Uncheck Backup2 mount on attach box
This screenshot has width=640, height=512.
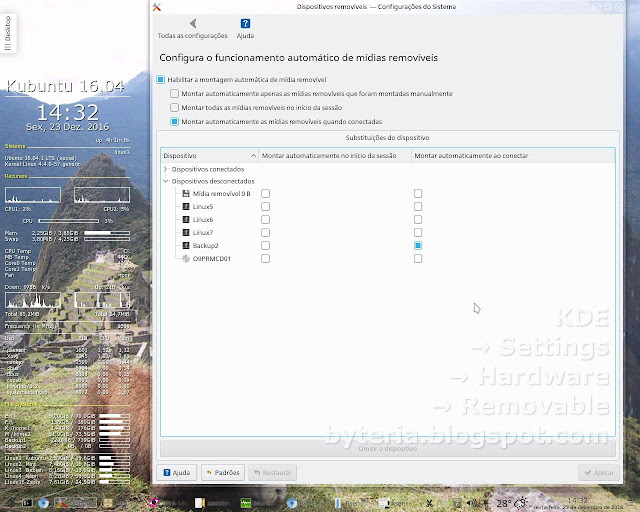[x=418, y=245]
